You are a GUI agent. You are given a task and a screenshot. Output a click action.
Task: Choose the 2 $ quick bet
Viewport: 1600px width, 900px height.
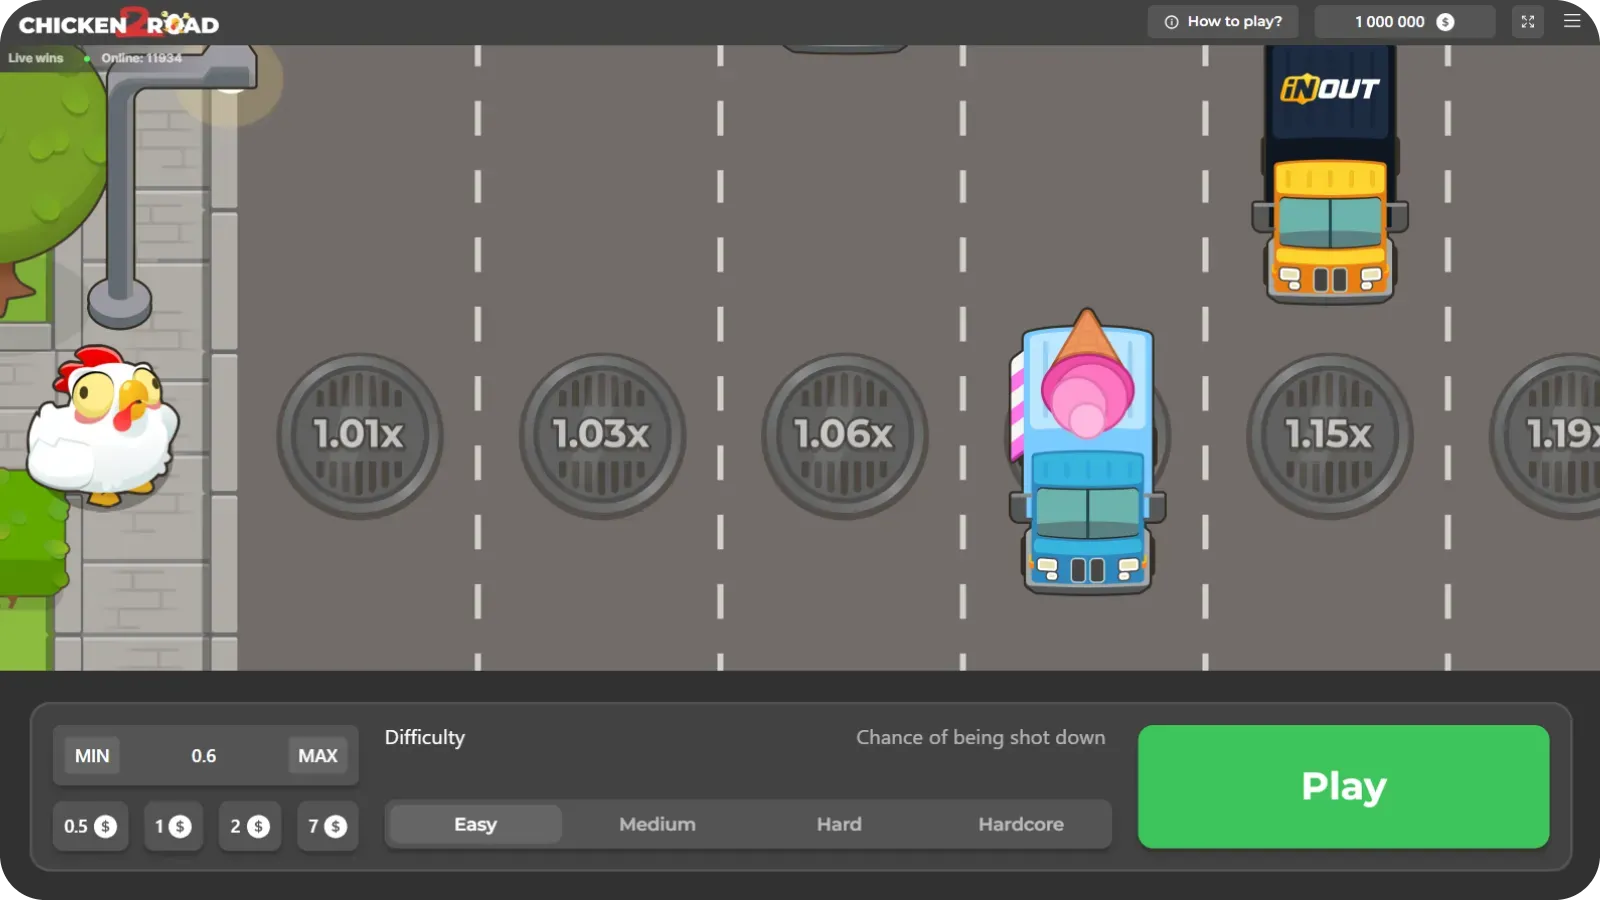tap(250, 826)
